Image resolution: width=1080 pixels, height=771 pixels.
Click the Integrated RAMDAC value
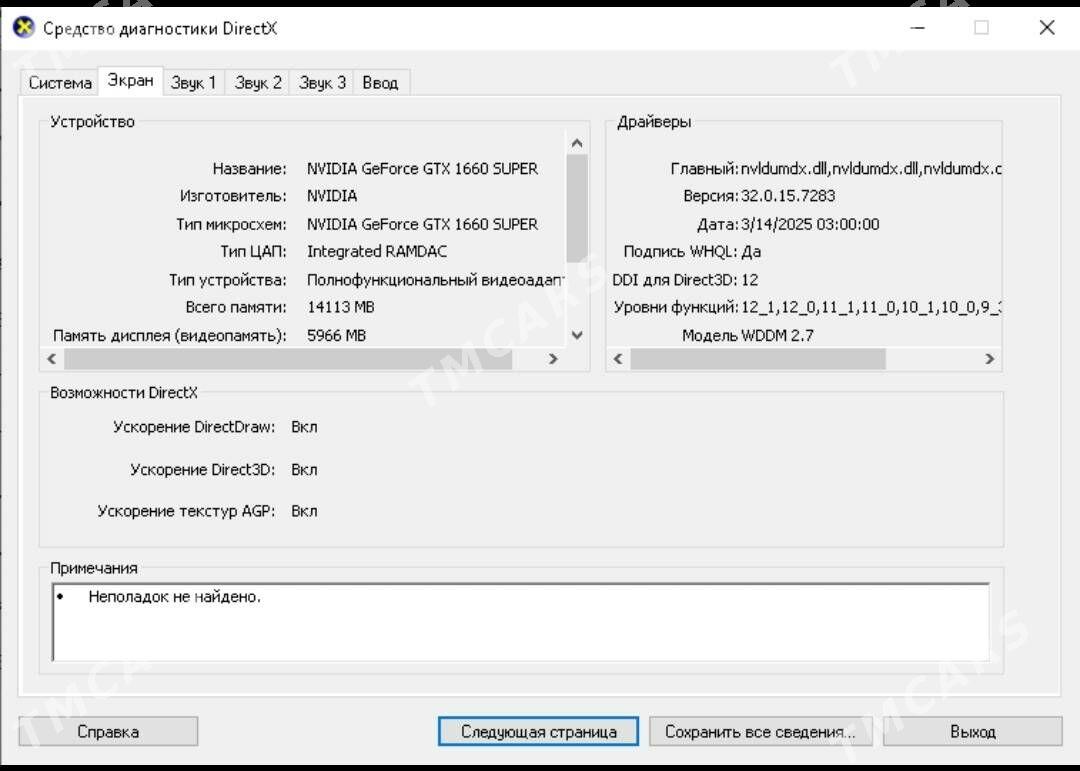point(377,252)
